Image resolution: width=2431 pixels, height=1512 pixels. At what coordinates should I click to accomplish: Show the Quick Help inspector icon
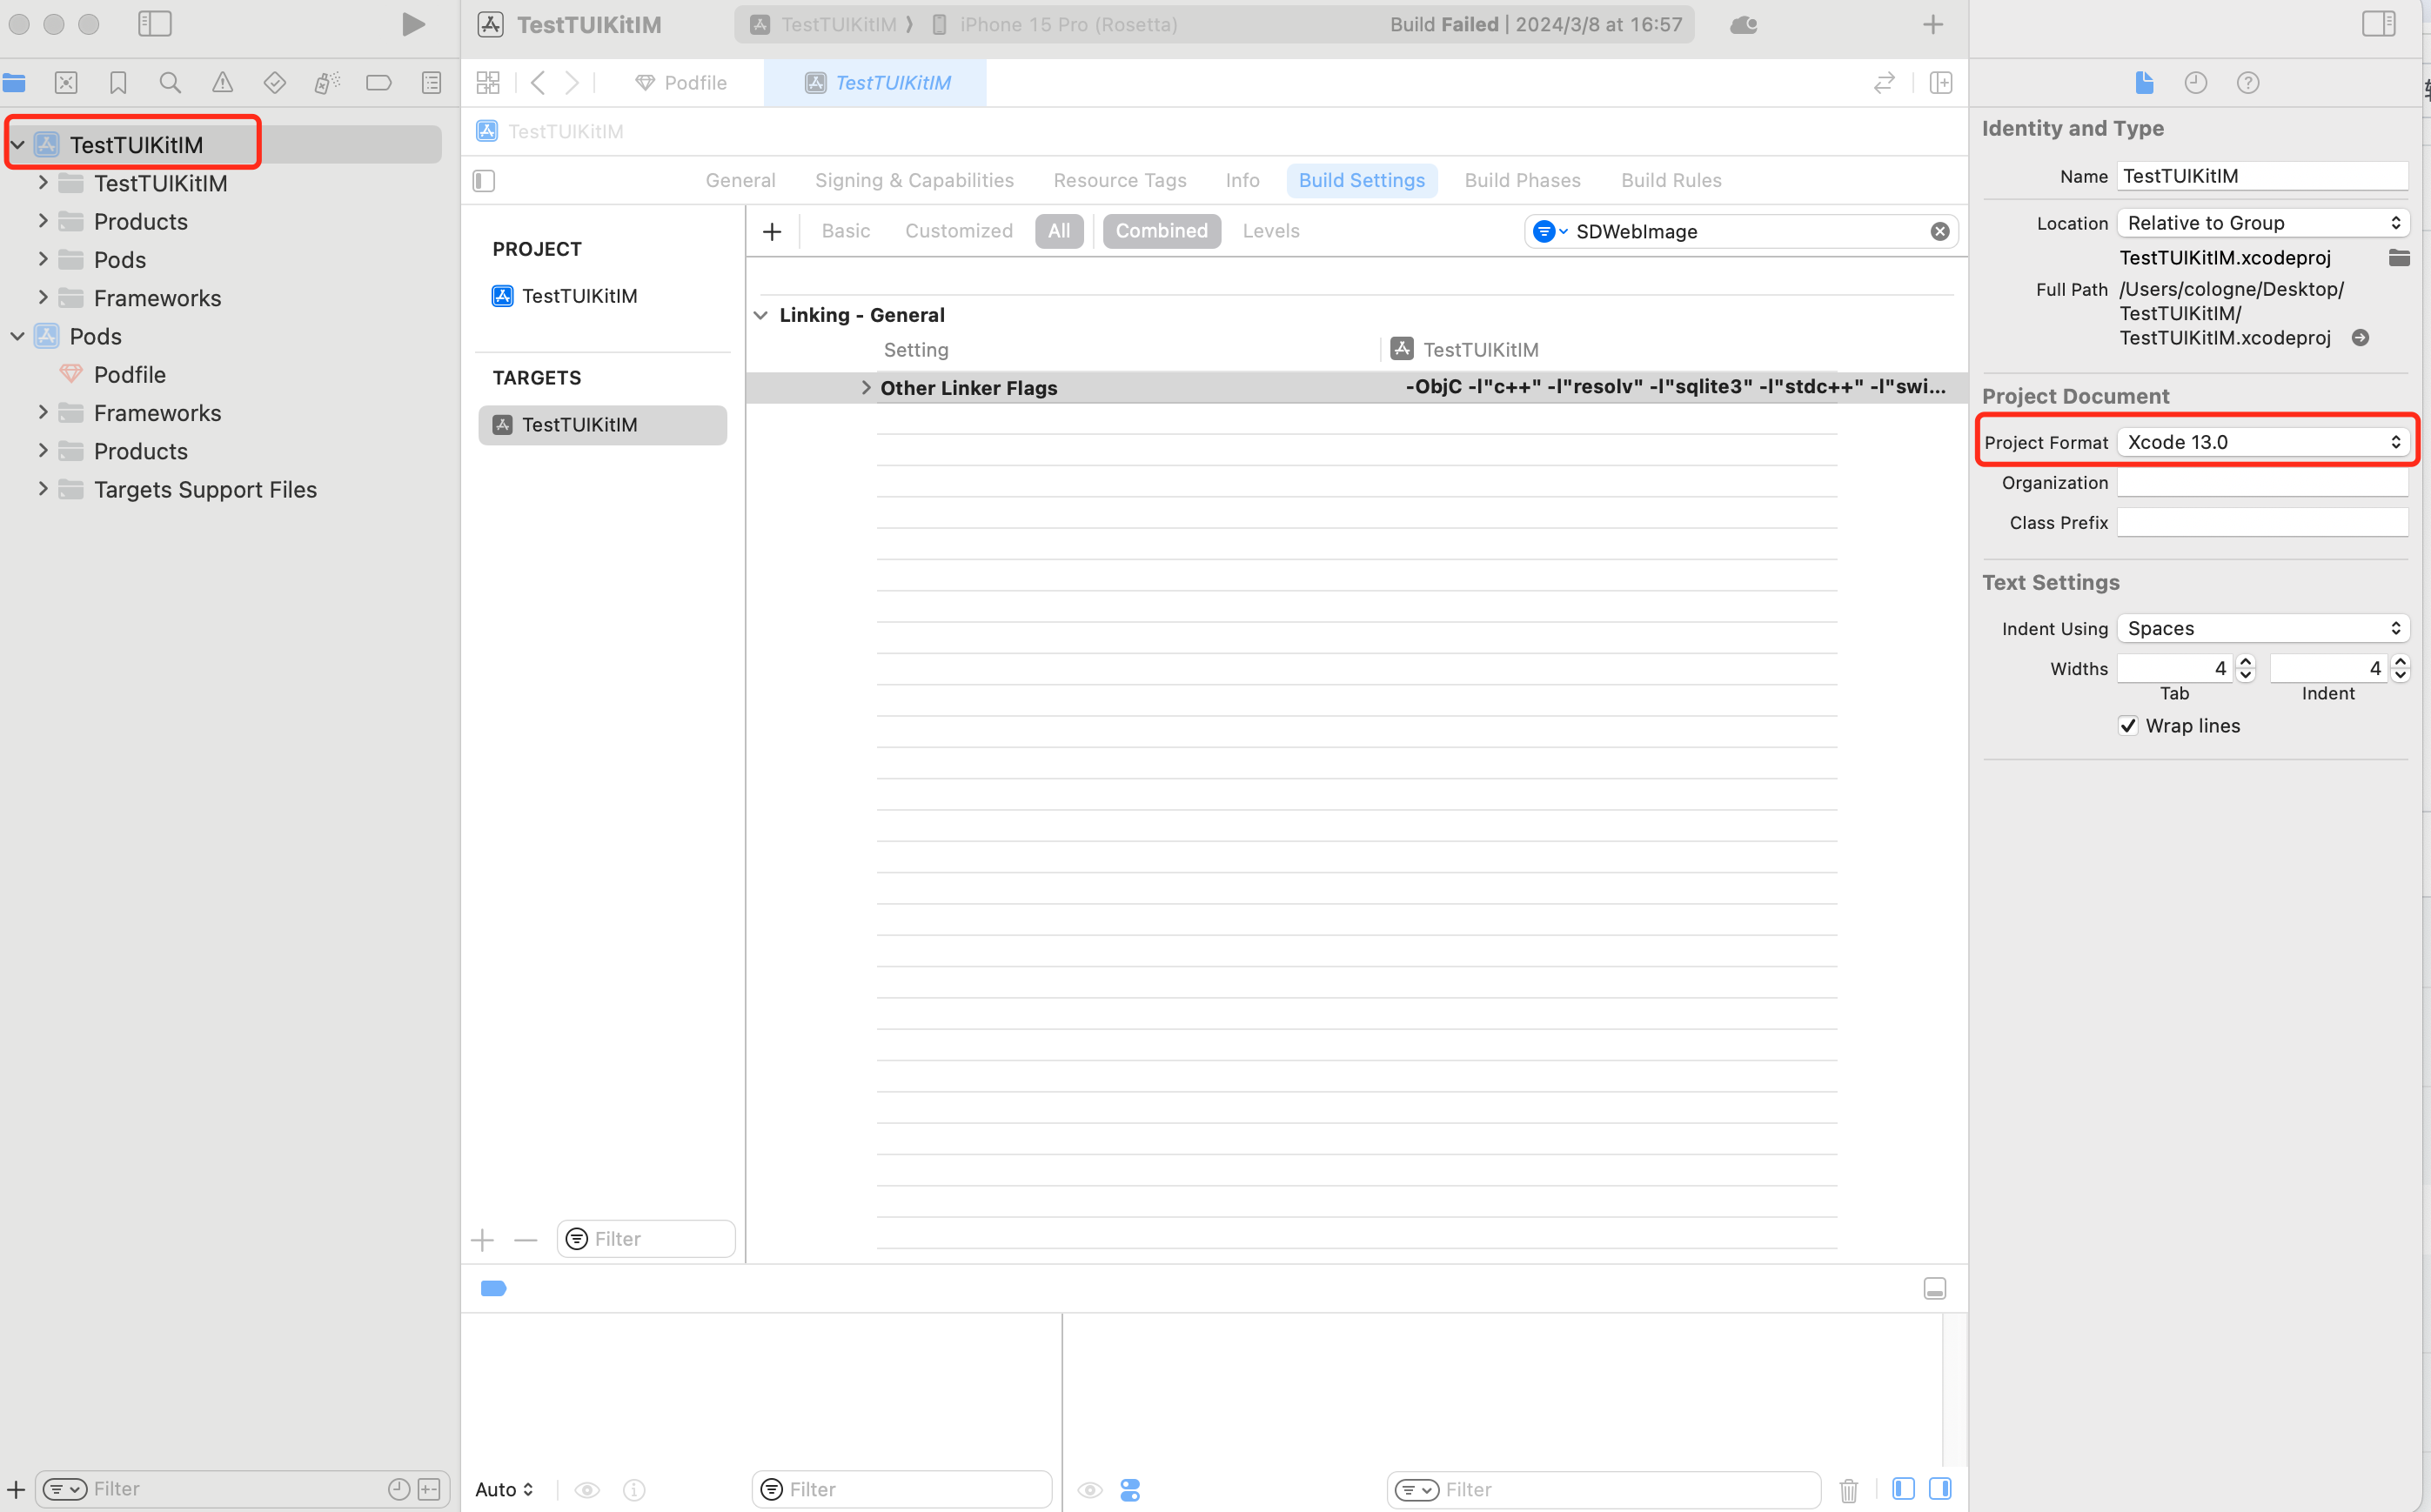(x=2247, y=83)
